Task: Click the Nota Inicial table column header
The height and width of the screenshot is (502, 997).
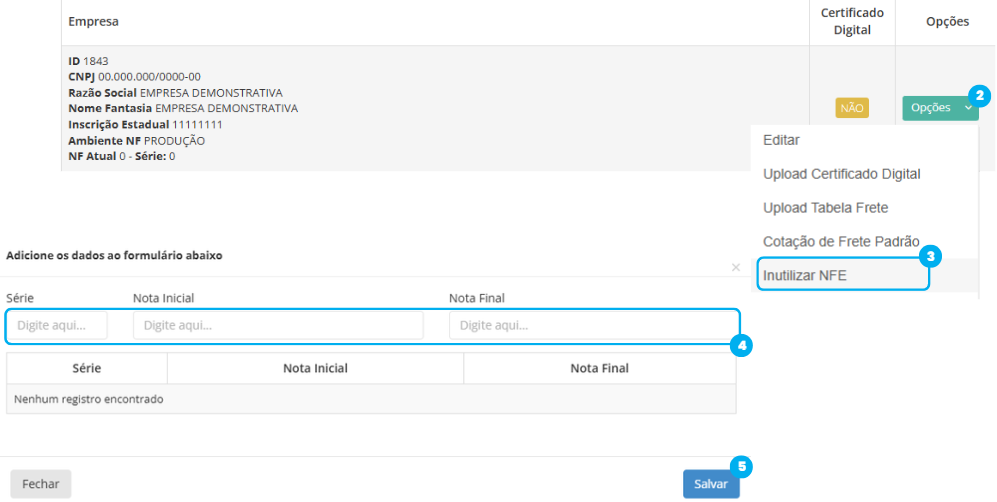Action: [x=315, y=369]
